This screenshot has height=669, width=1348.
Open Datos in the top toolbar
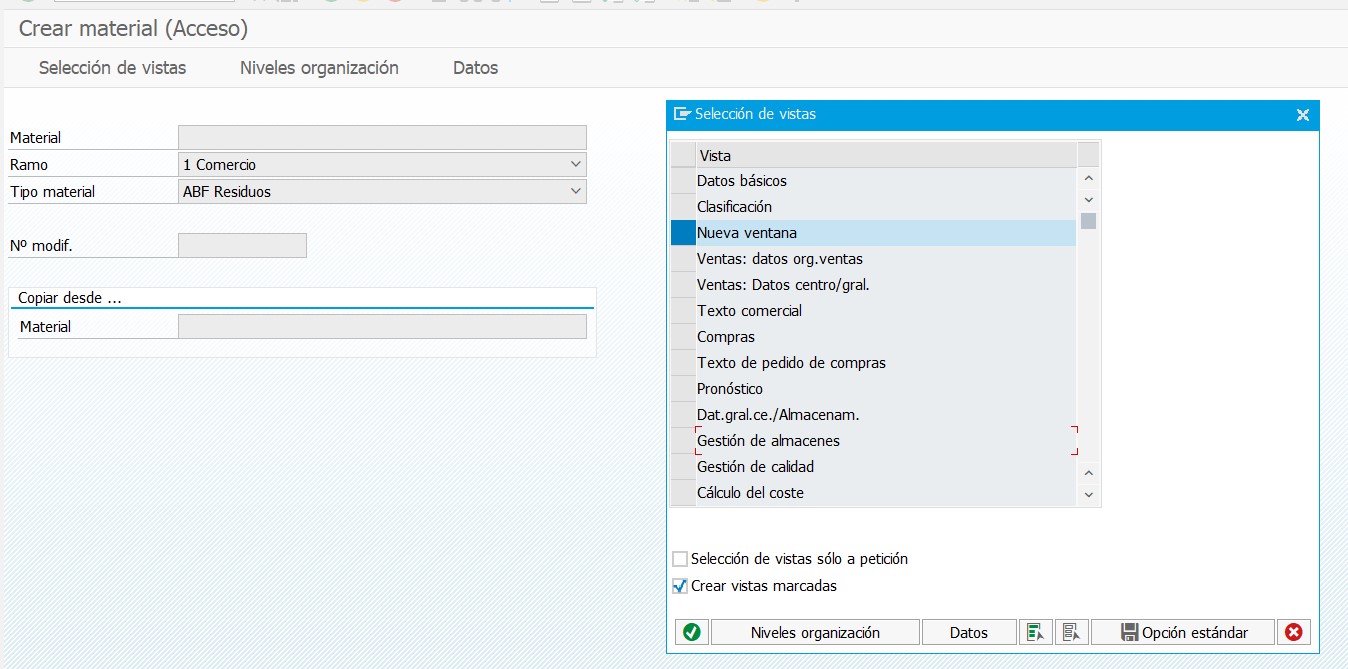[475, 68]
